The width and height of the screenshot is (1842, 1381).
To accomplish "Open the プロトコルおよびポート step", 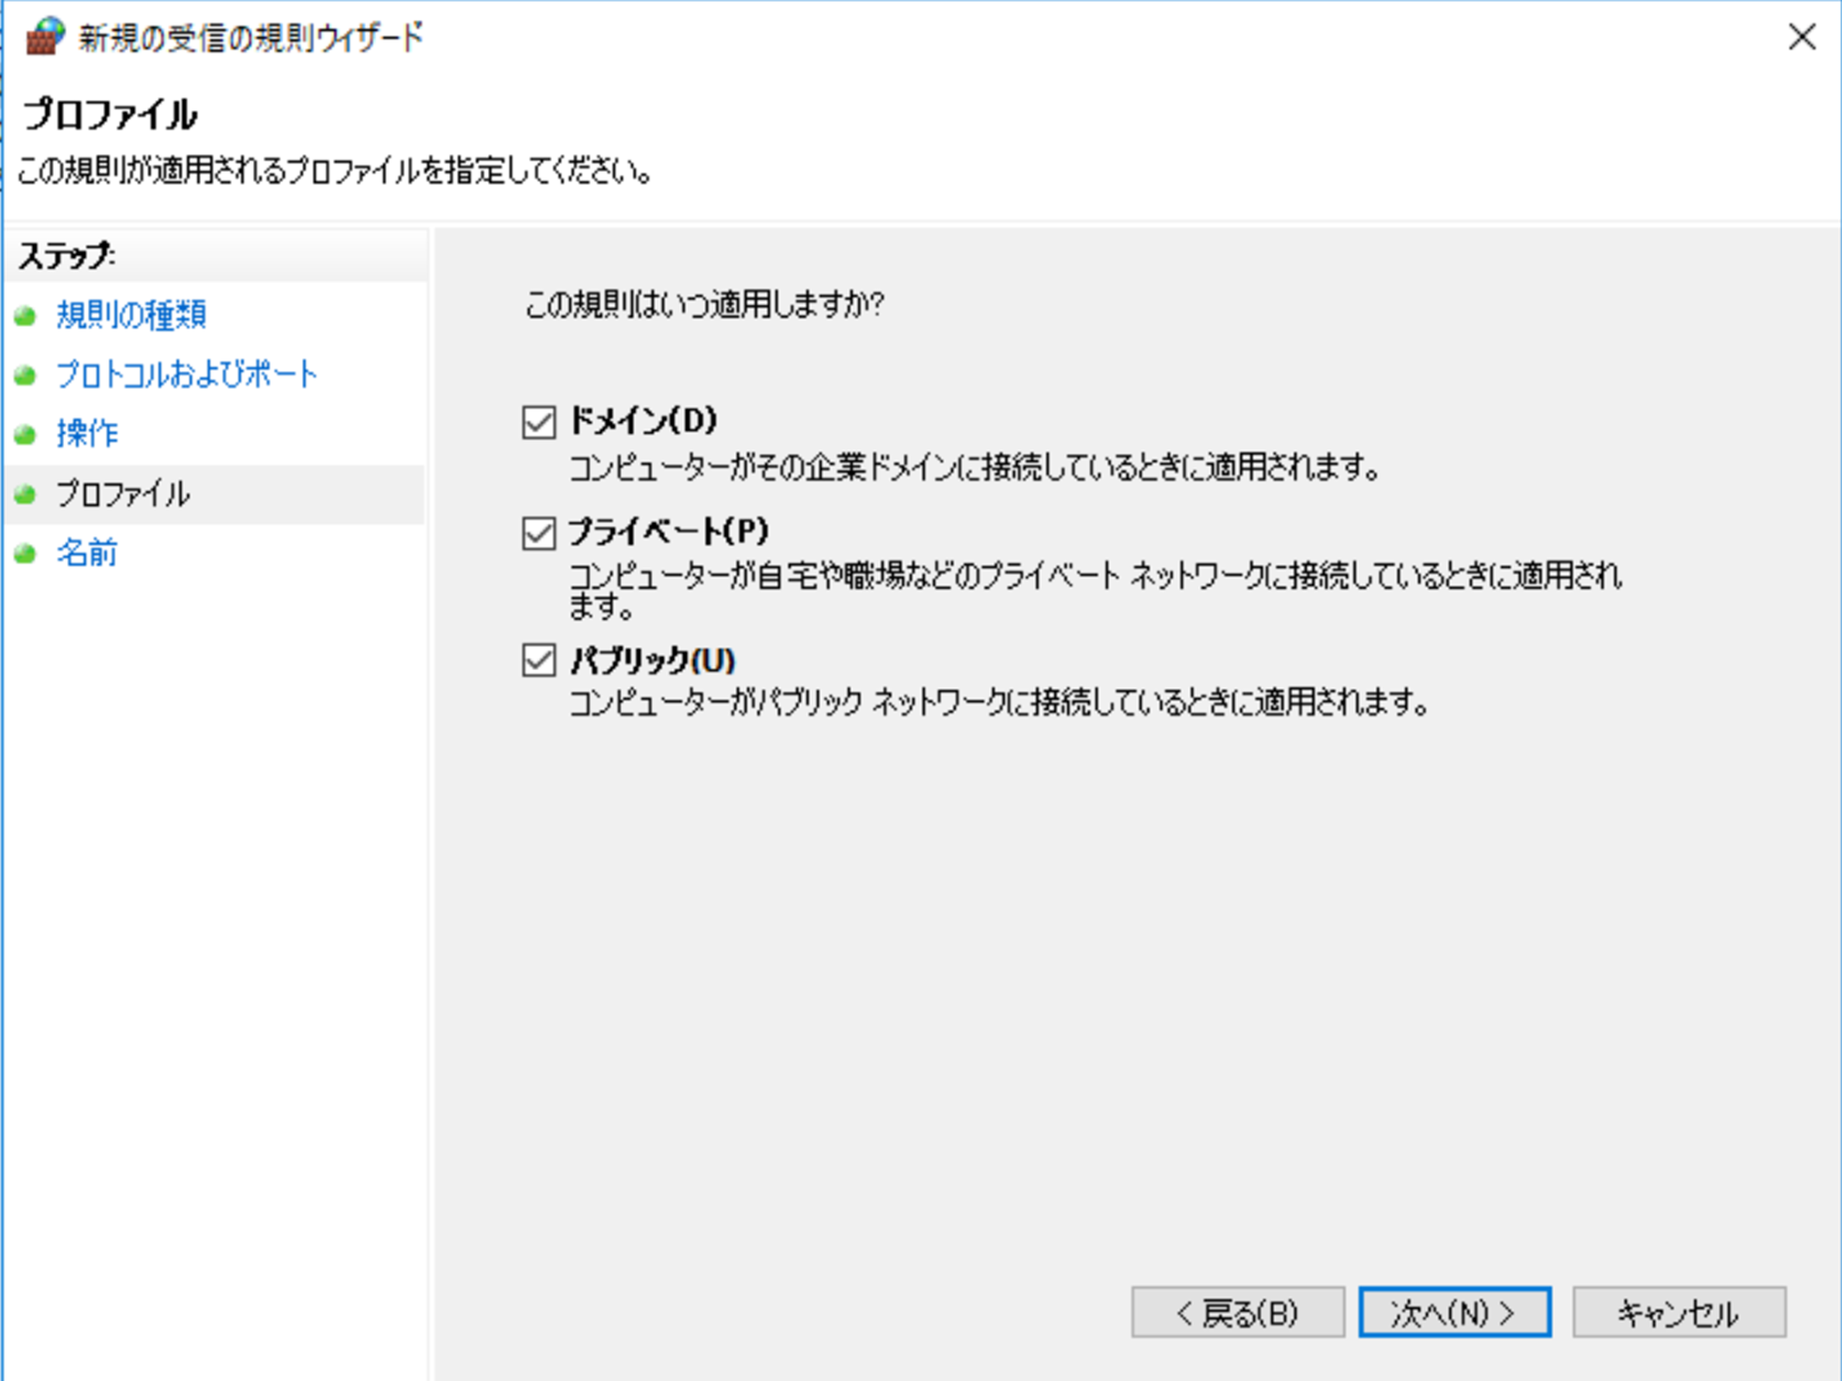I will [186, 374].
